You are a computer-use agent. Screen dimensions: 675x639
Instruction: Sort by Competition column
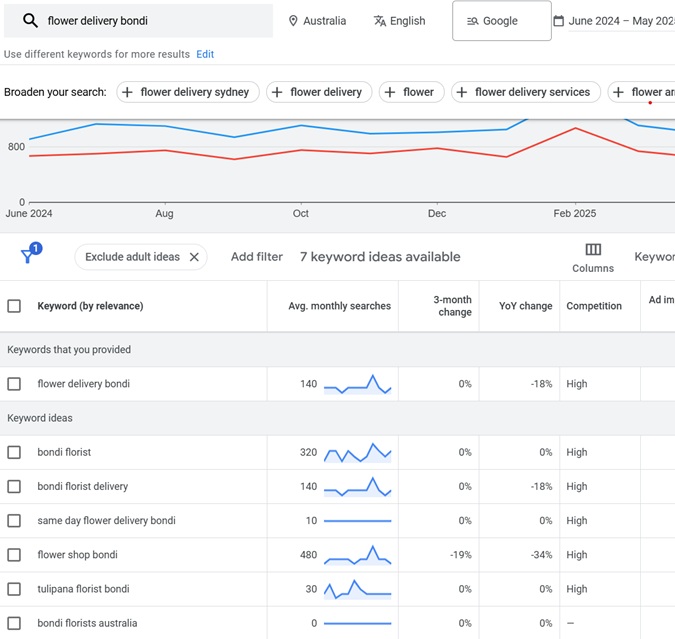coord(594,306)
